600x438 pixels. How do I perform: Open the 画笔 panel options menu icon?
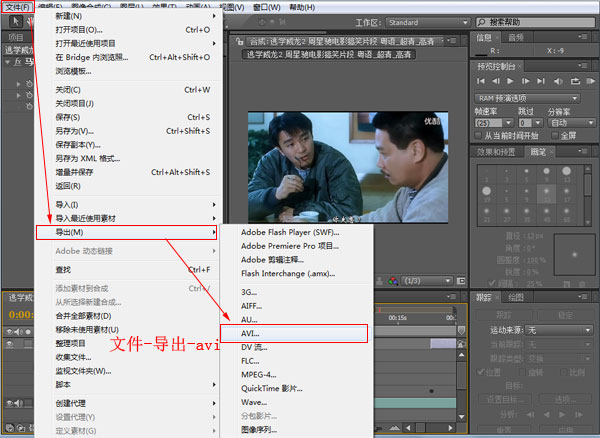[x=583, y=151]
